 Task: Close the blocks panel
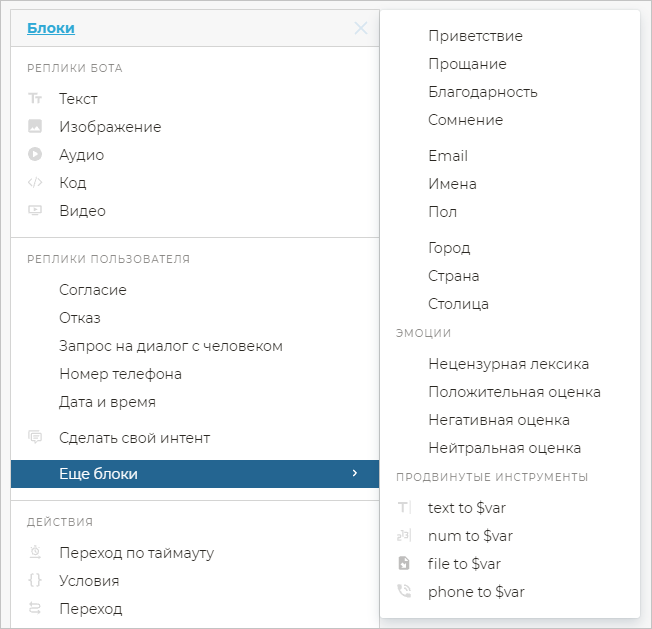pos(361,28)
